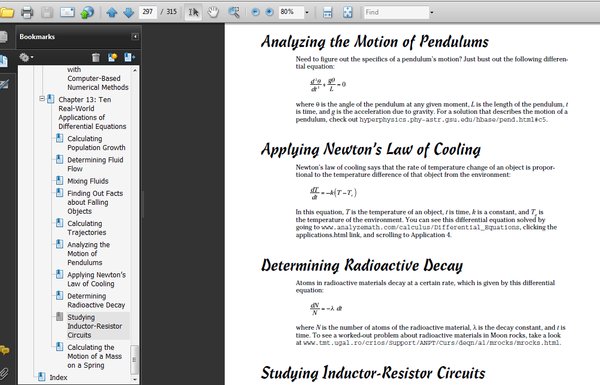Open the Signatures panel sidebar icon
600x385 pixels.
point(3,85)
